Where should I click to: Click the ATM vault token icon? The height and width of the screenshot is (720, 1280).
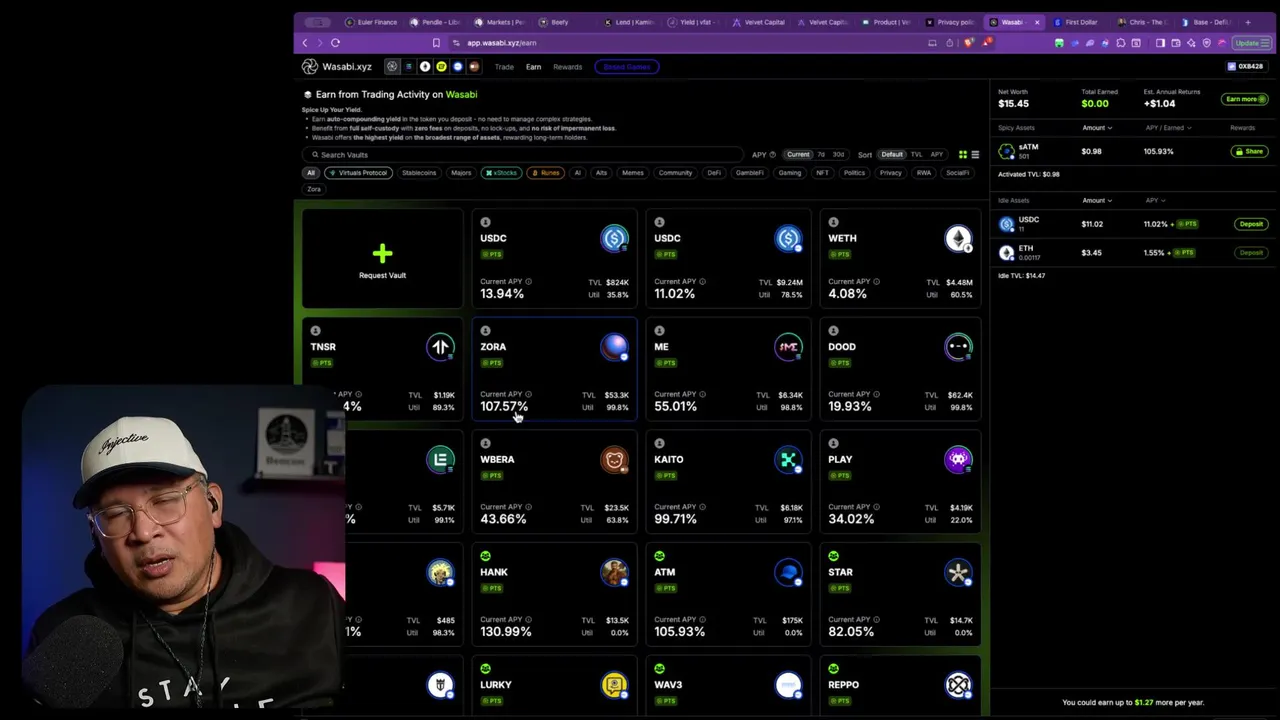point(788,573)
